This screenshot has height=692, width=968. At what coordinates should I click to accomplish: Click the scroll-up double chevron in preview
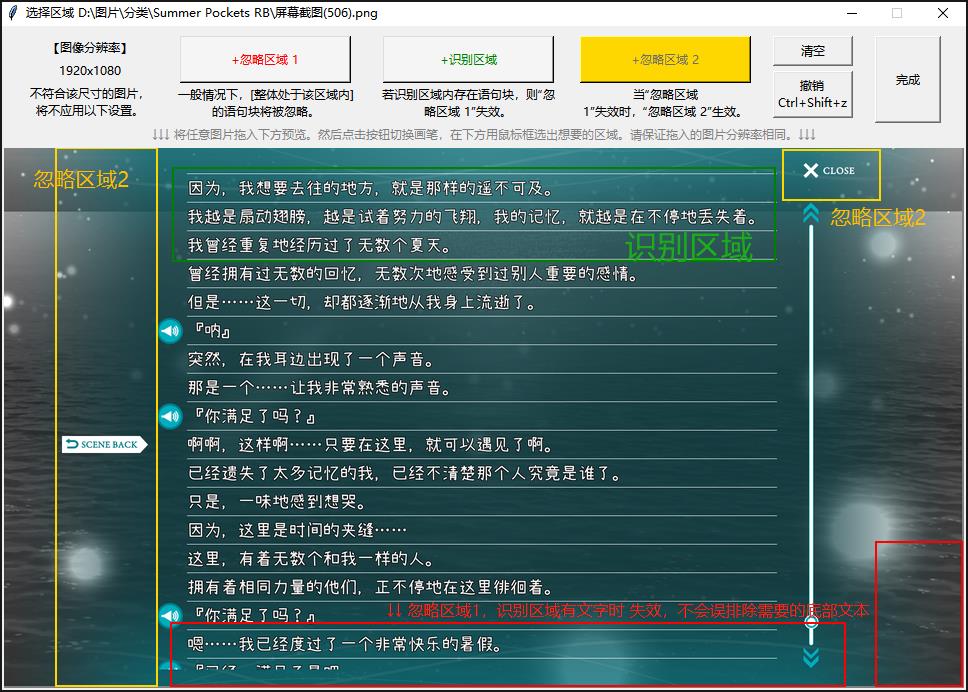tap(811, 214)
